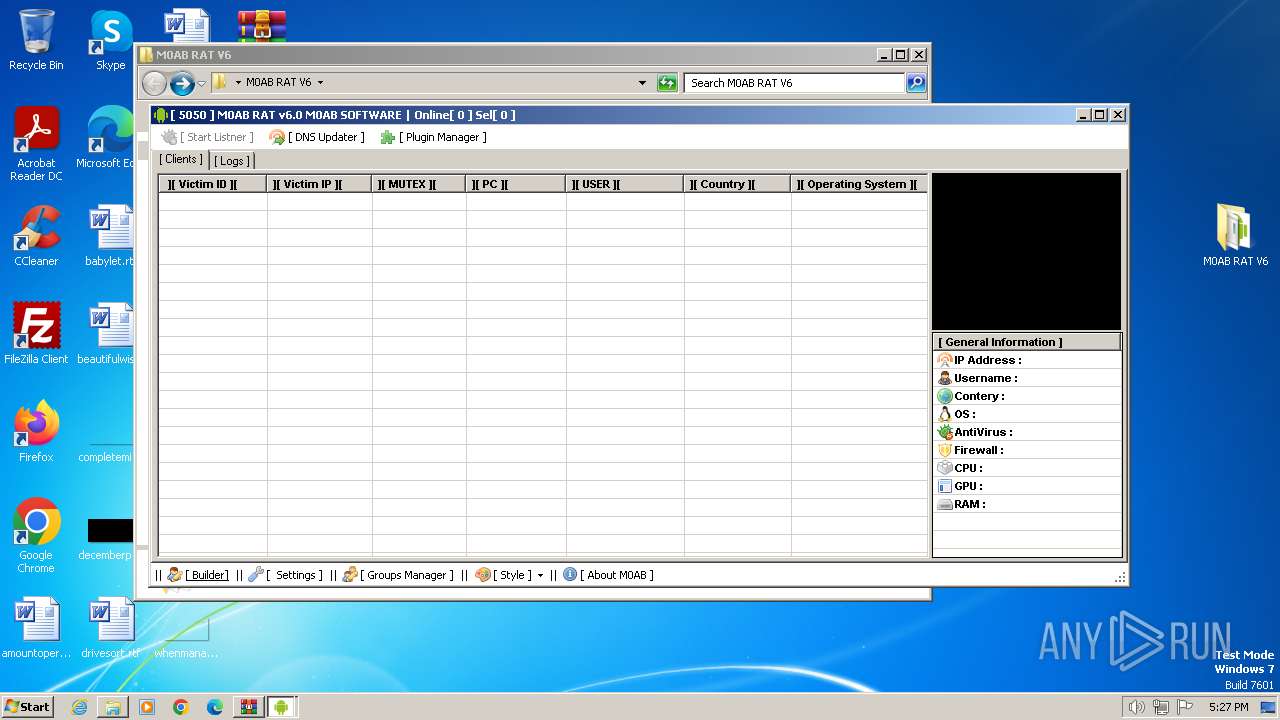The height and width of the screenshot is (720, 1280).
Task: Select the AntiVirus info row
Action: [1027, 432]
